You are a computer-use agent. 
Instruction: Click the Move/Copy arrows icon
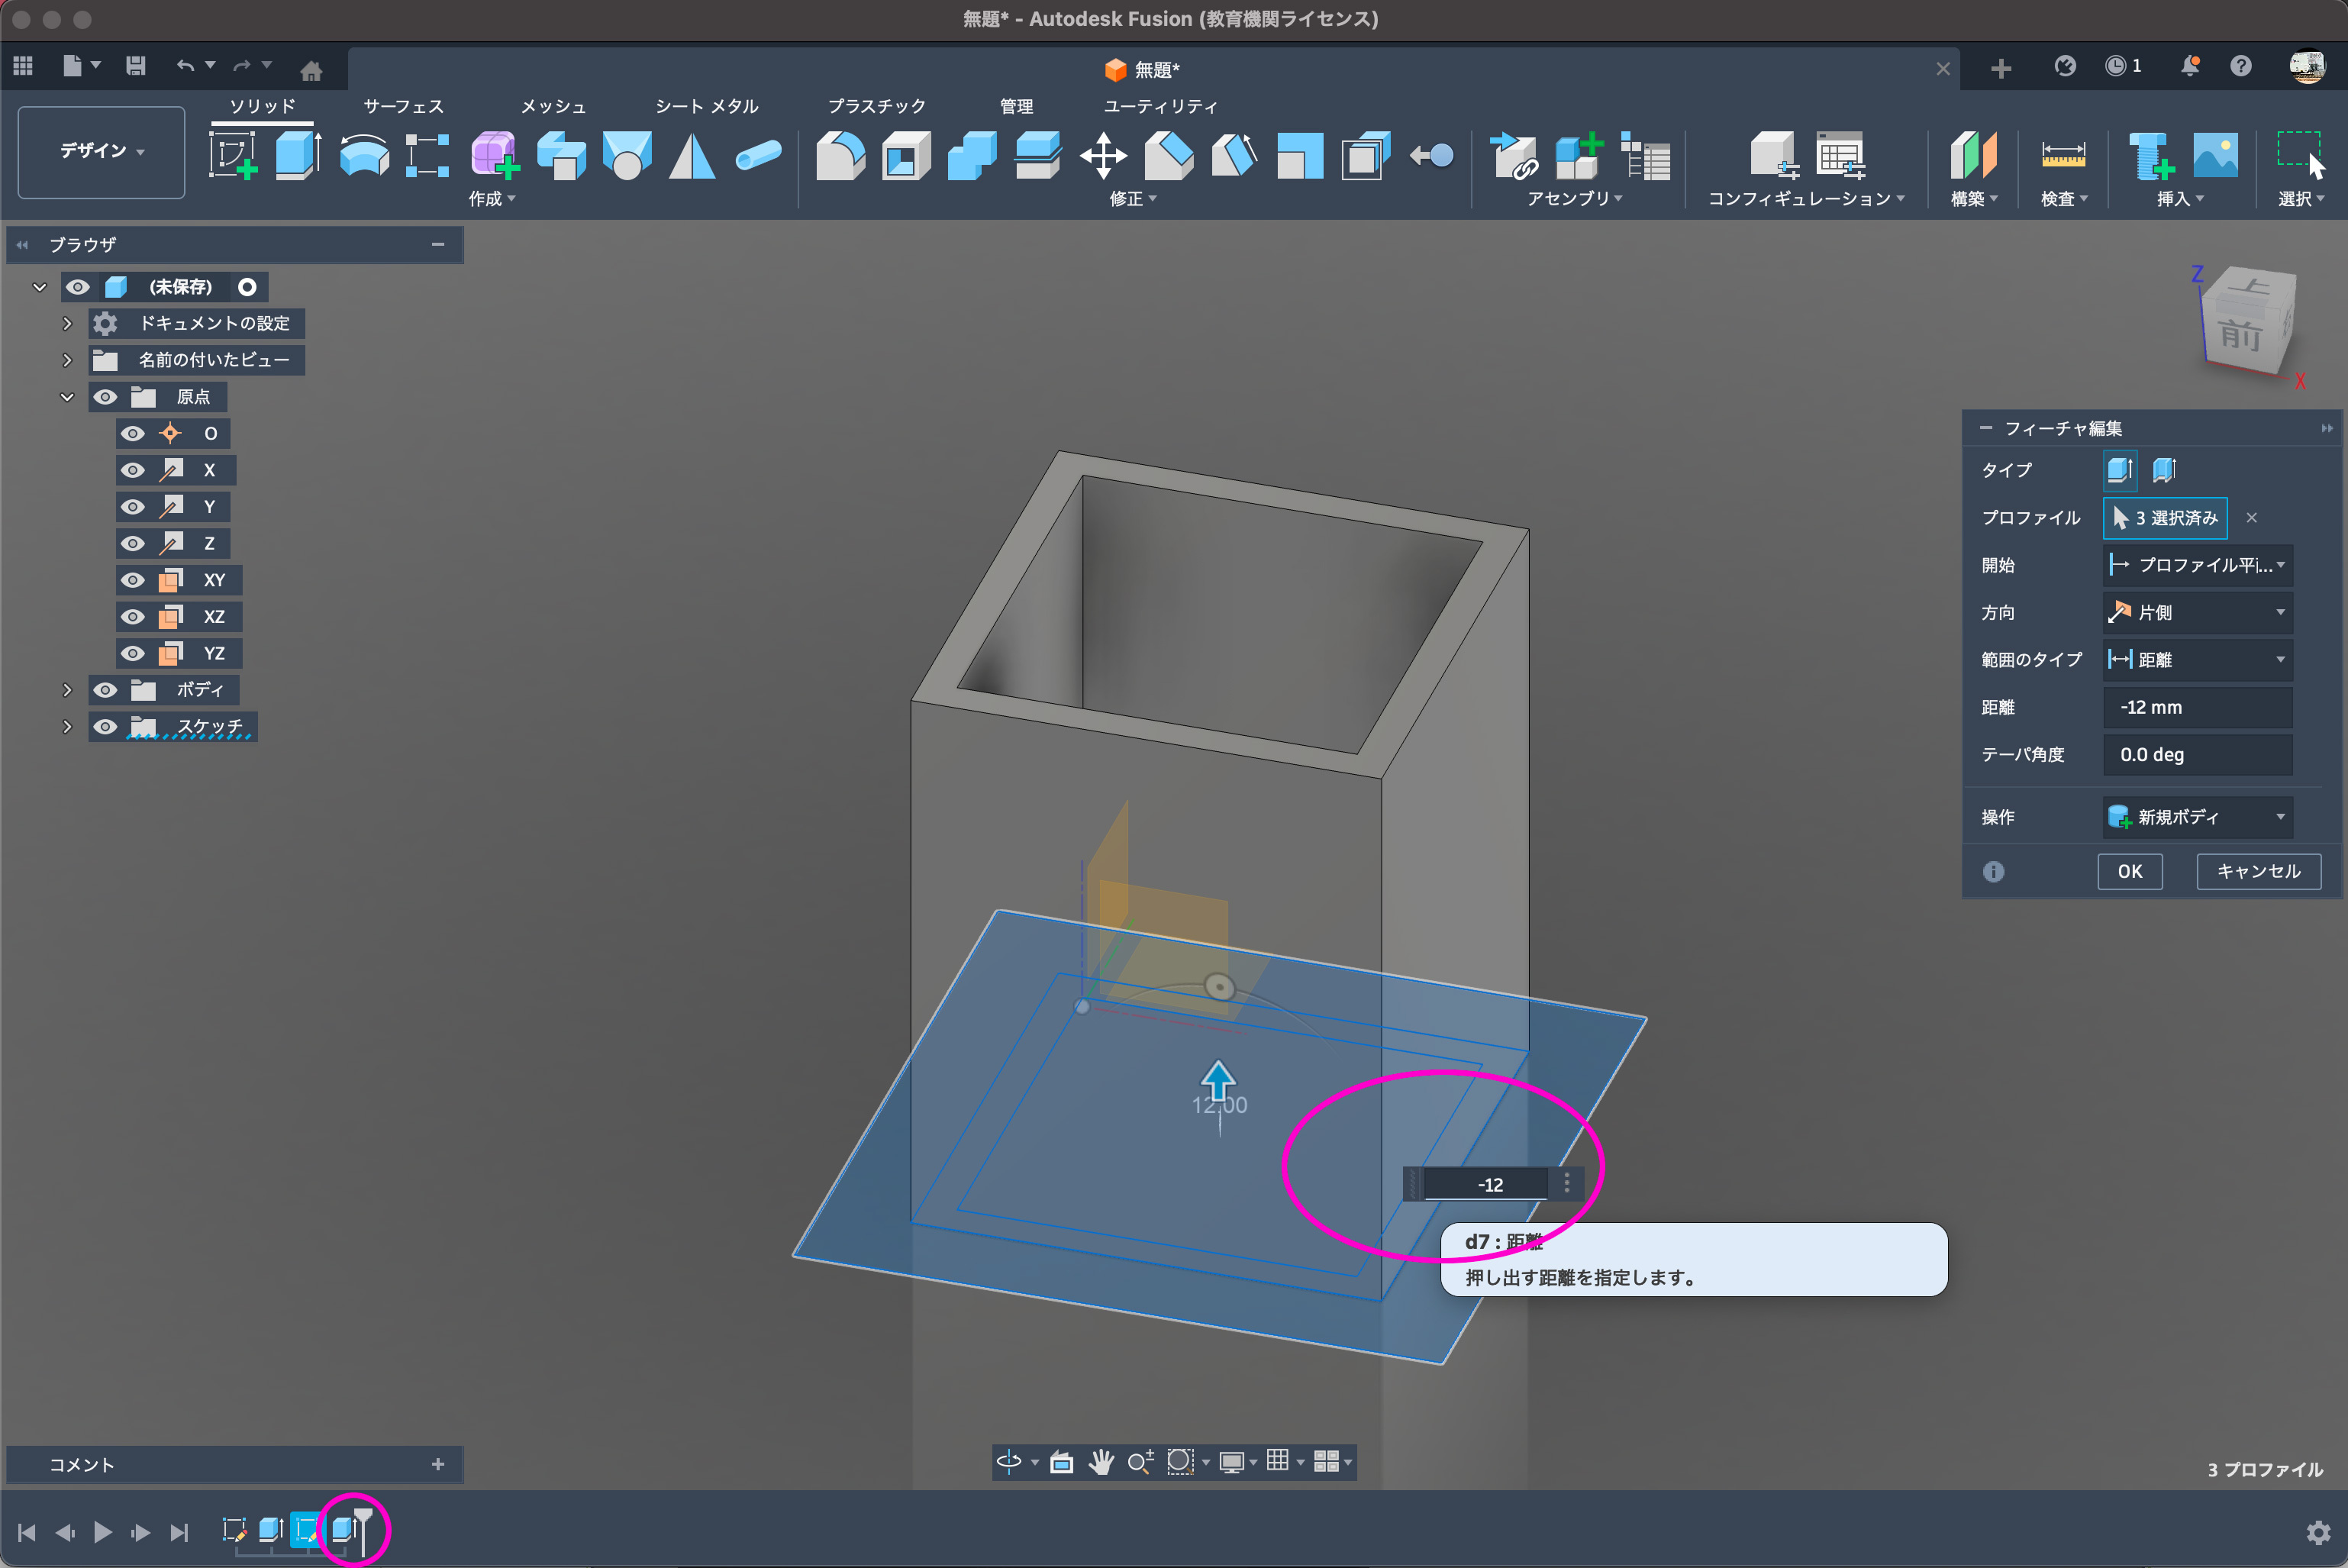click(x=1103, y=156)
